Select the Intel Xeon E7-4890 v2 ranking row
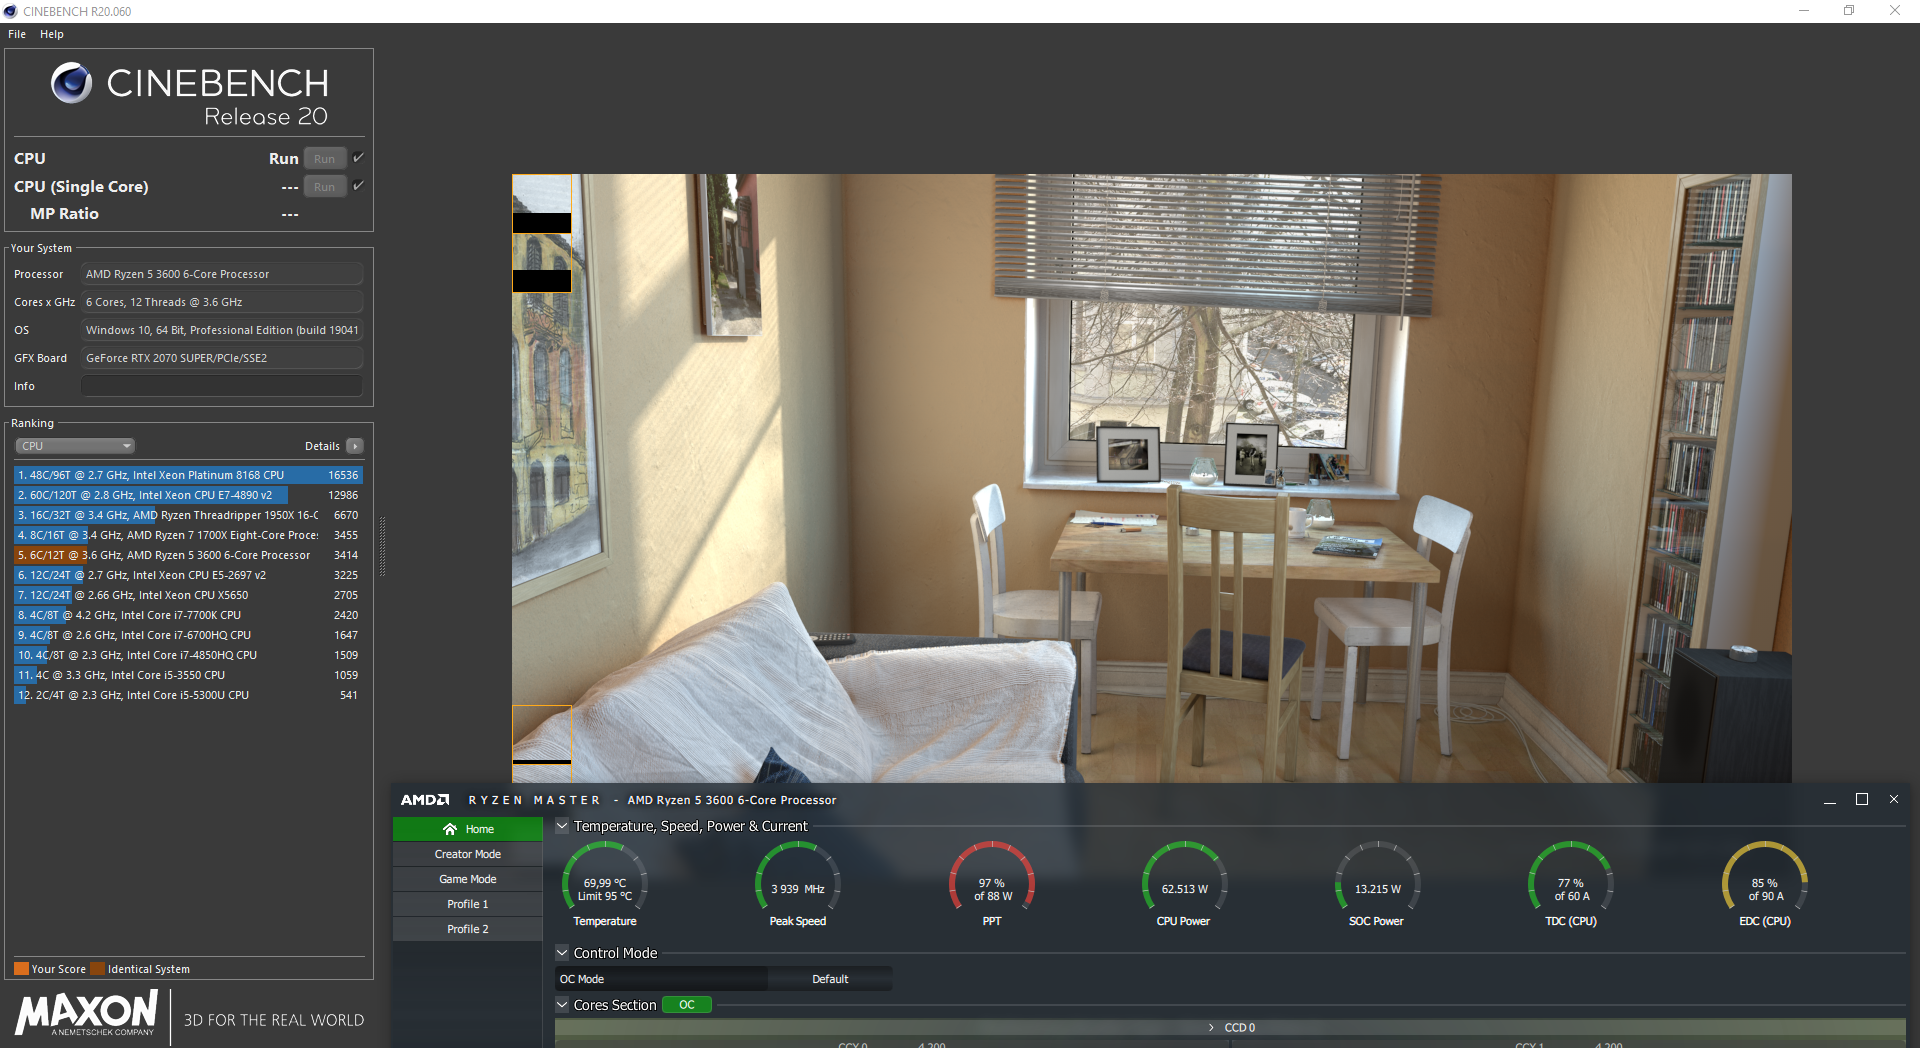The height and width of the screenshot is (1048, 1920). point(188,495)
